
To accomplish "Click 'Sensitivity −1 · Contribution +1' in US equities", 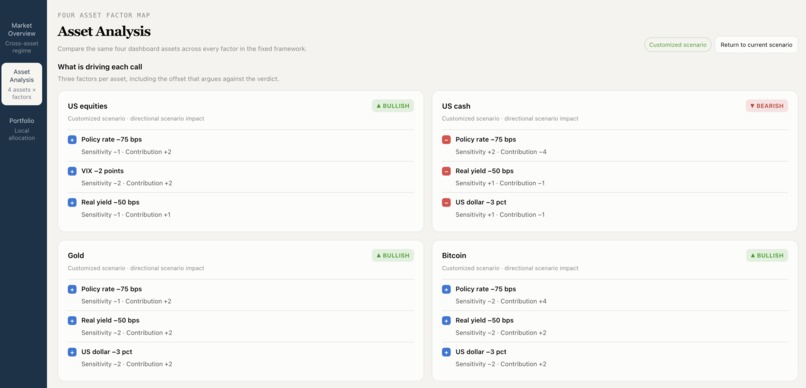I will click(x=126, y=215).
